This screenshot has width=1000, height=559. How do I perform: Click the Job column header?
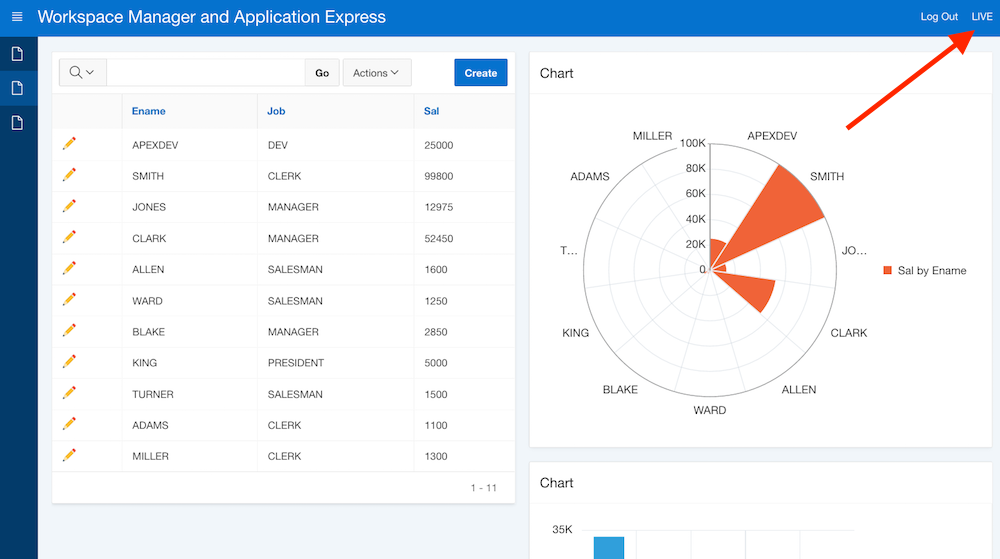pyautogui.click(x=276, y=111)
